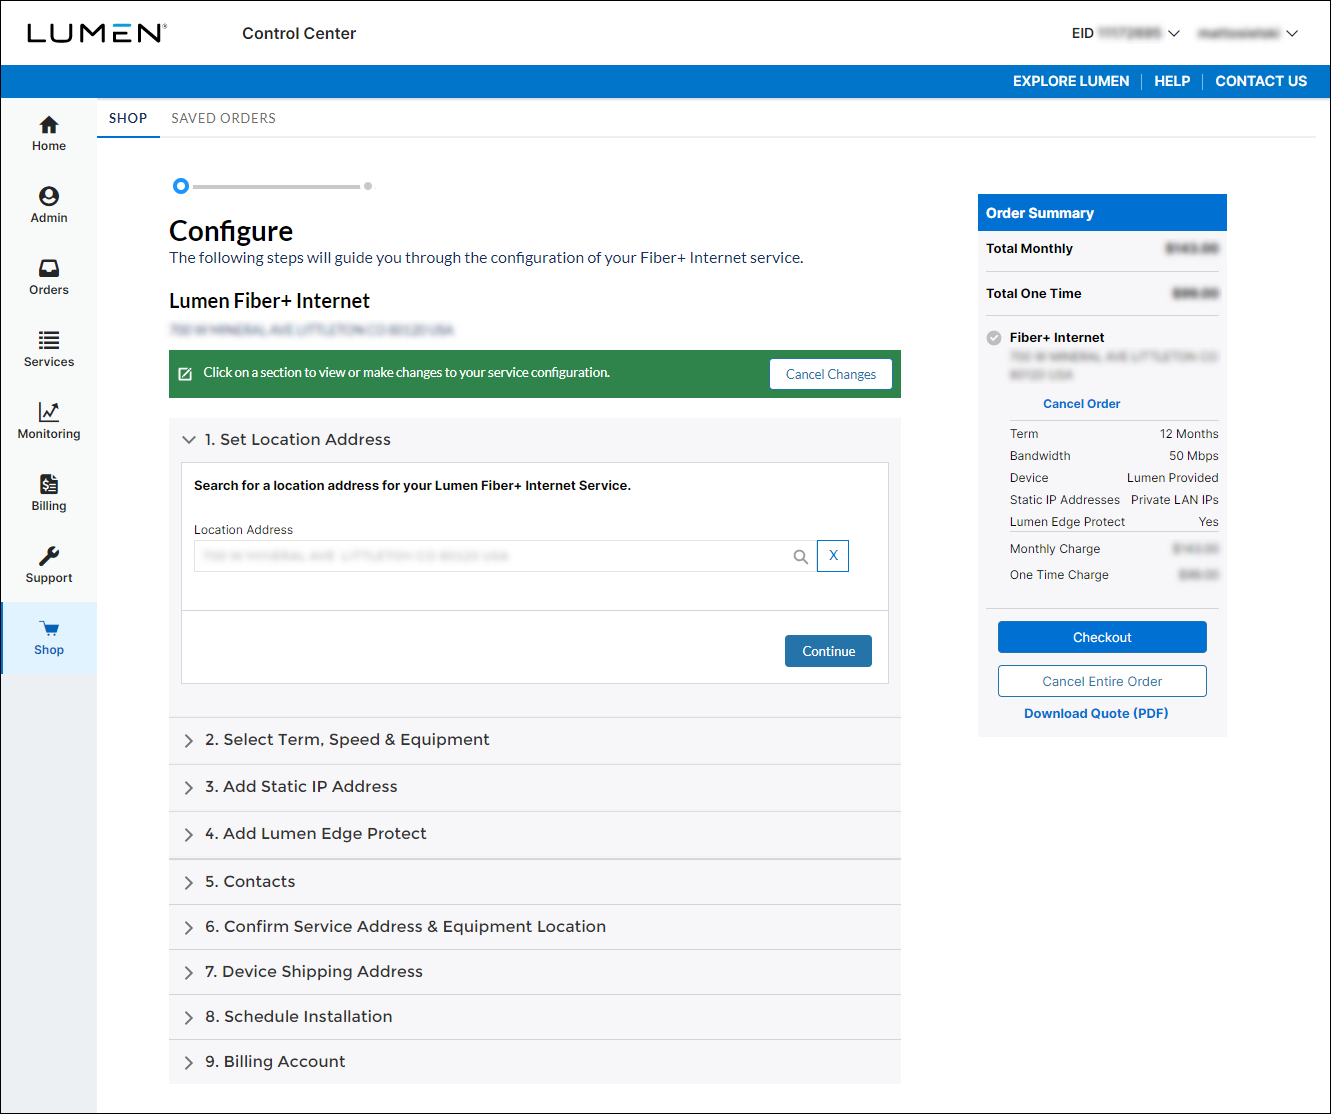Open the Admin sidebar section

pyautogui.click(x=49, y=206)
